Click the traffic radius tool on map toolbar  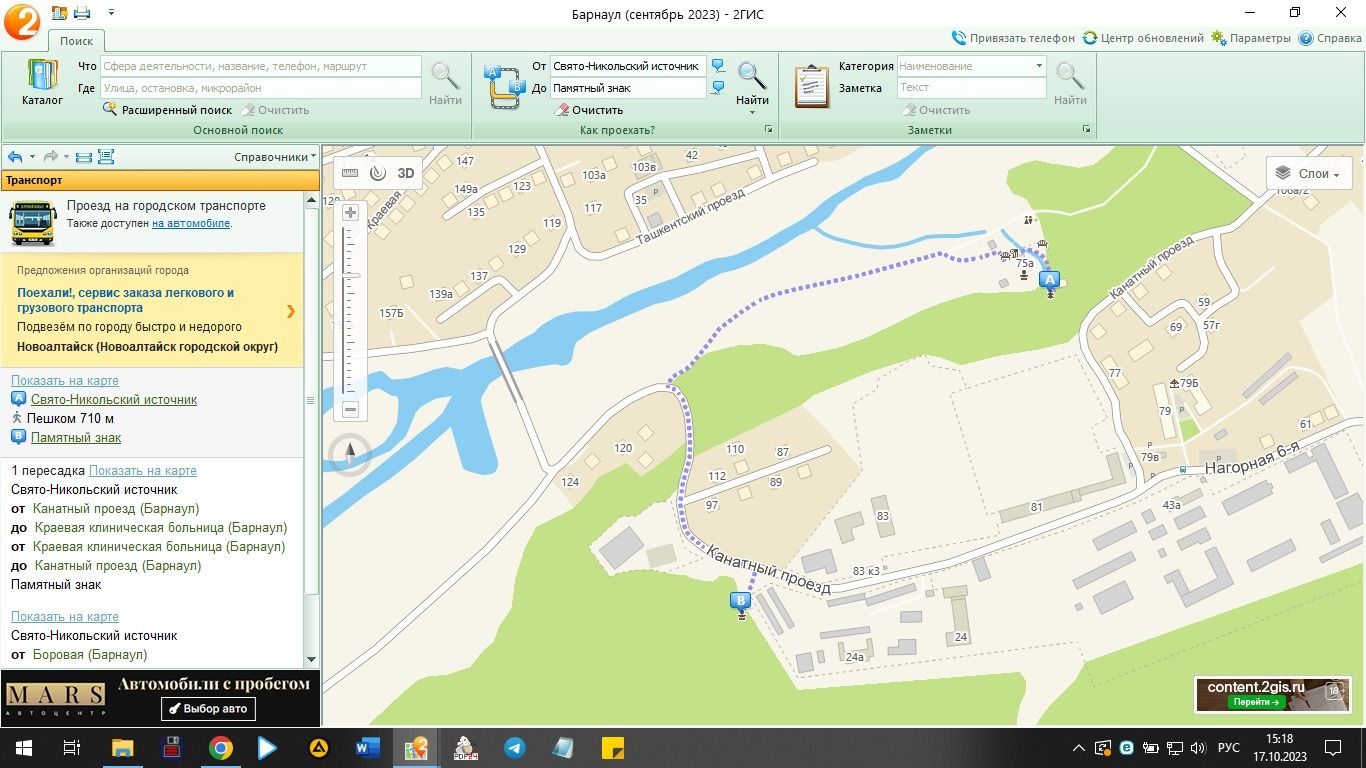click(x=377, y=173)
